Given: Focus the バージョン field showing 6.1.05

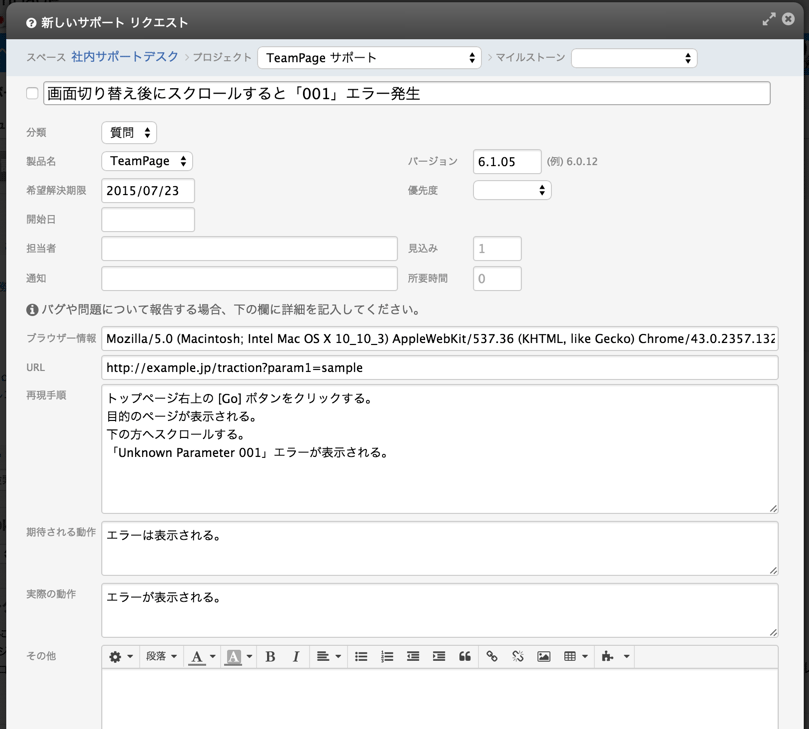Looking at the screenshot, I should pyautogui.click(x=507, y=161).
